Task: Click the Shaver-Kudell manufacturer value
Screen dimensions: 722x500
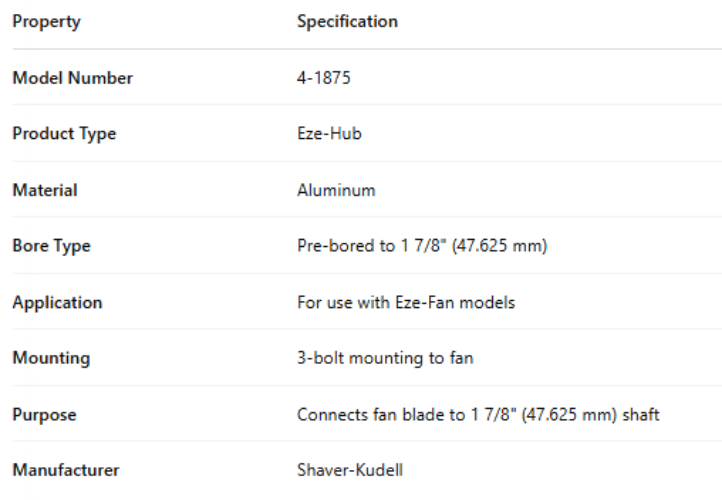Action: pyautogui.click(x=350, y=470)
